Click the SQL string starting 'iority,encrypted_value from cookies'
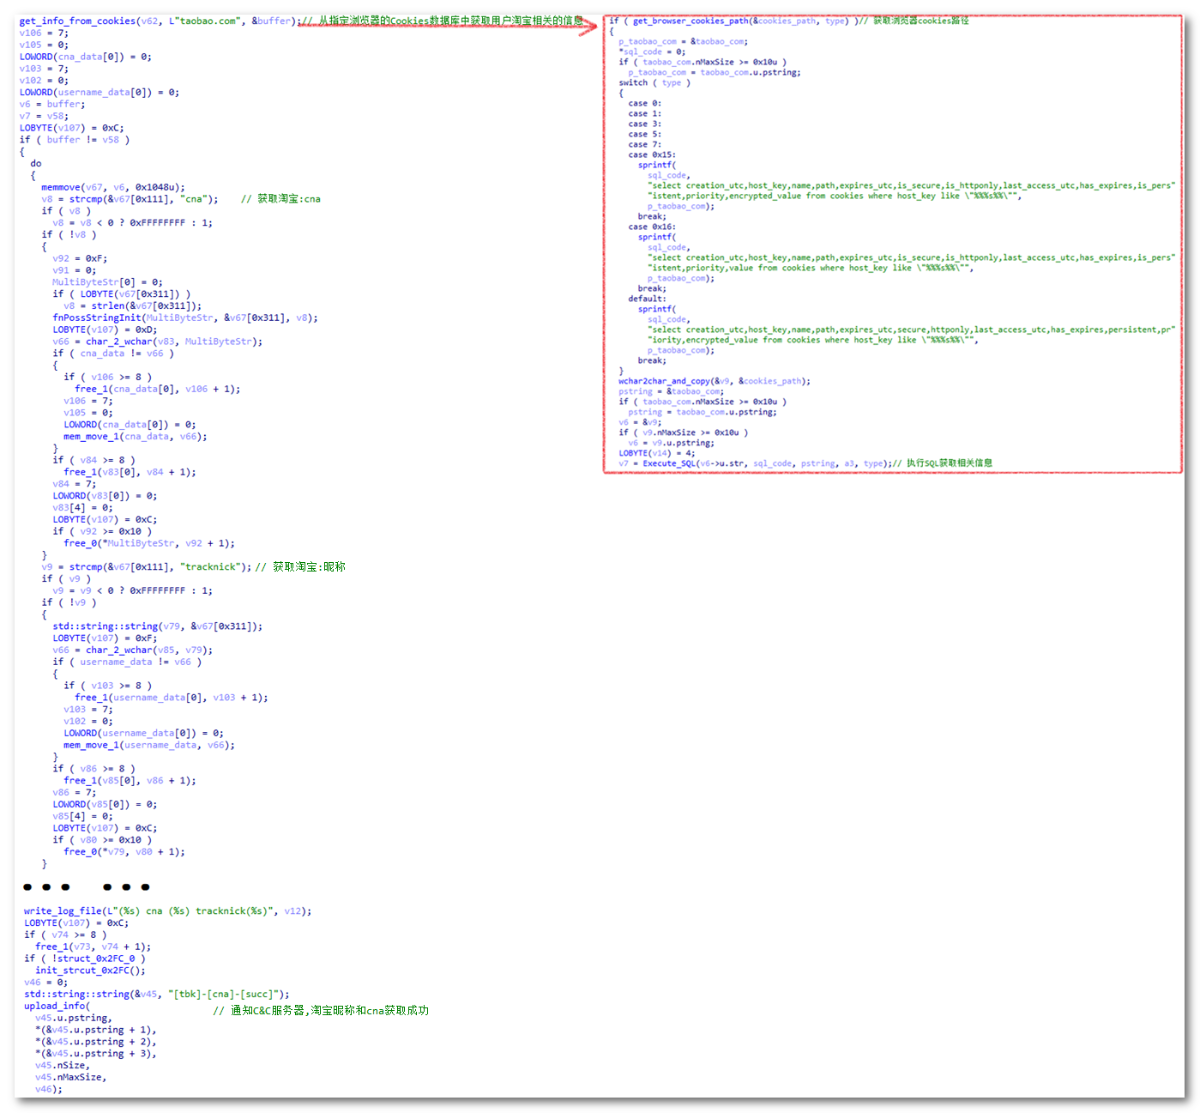The width and height of the screenshot is (1200, 1113). tap(813, 340)
